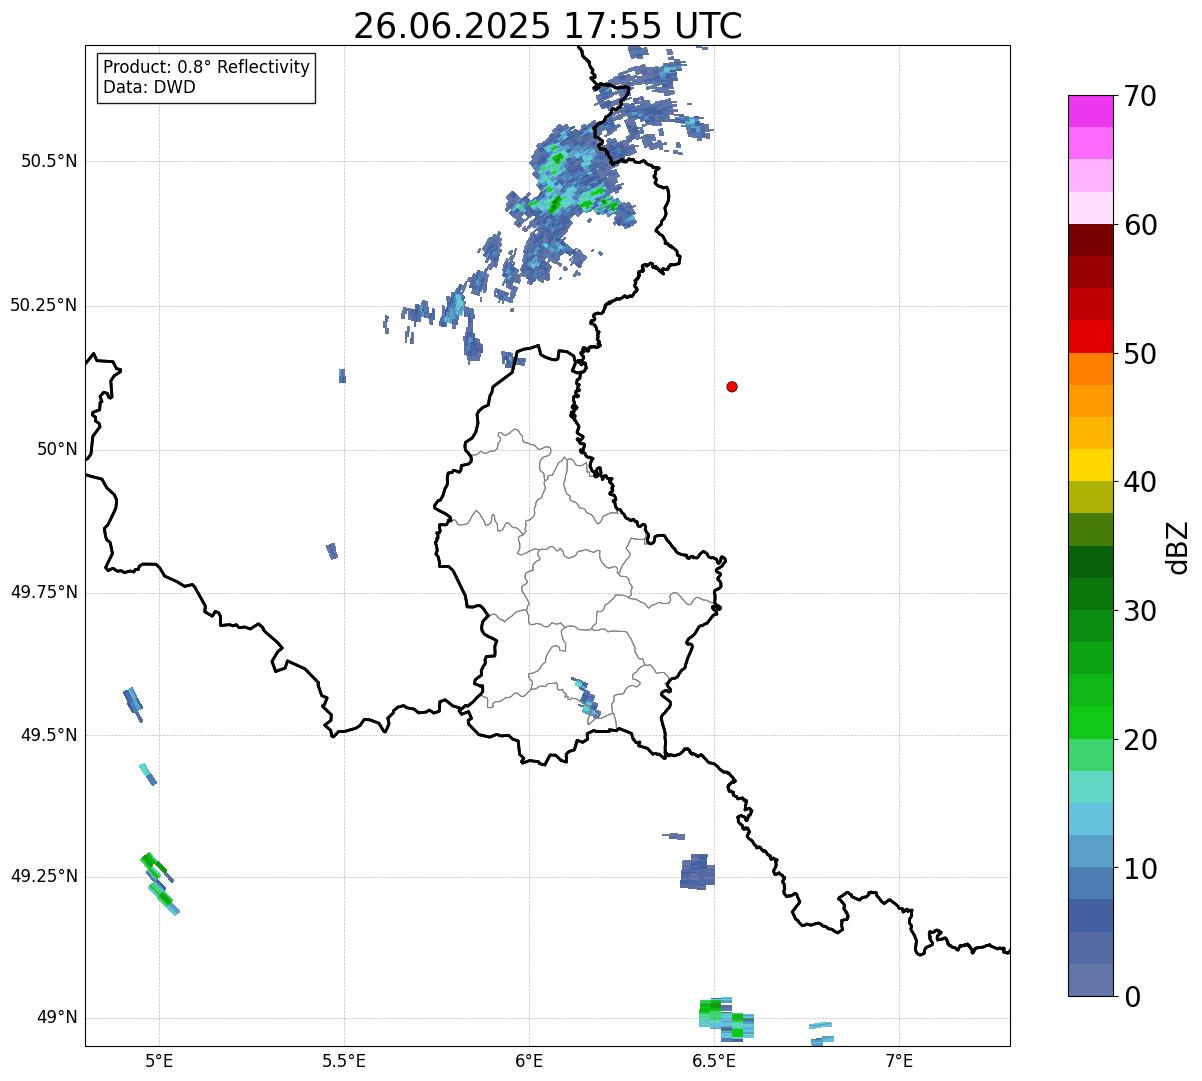
Task: Click the small echo near 5.5°E 49.8°N
Action: (332, 551)
